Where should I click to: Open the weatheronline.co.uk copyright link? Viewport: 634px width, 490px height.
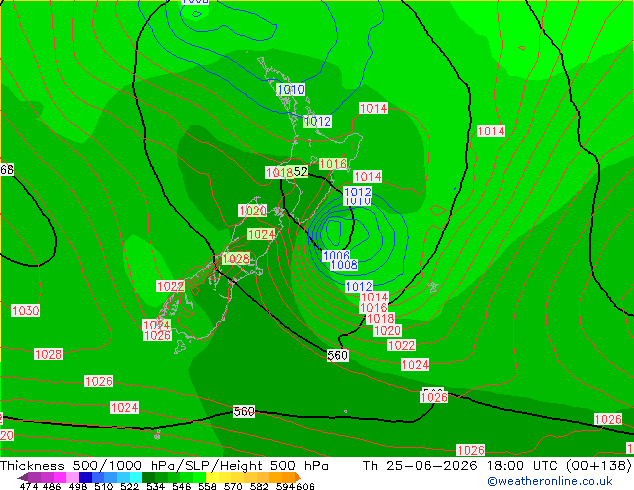(549, 481)
